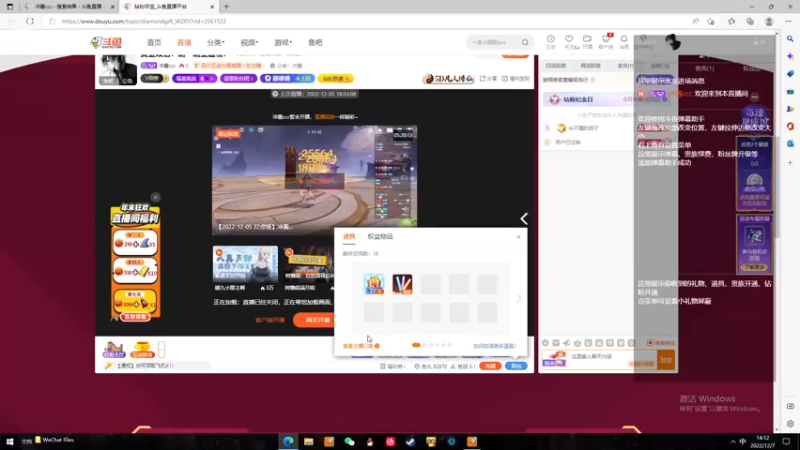
Task: Add a sidebar app with the plus icon
Action: point(790,163)
